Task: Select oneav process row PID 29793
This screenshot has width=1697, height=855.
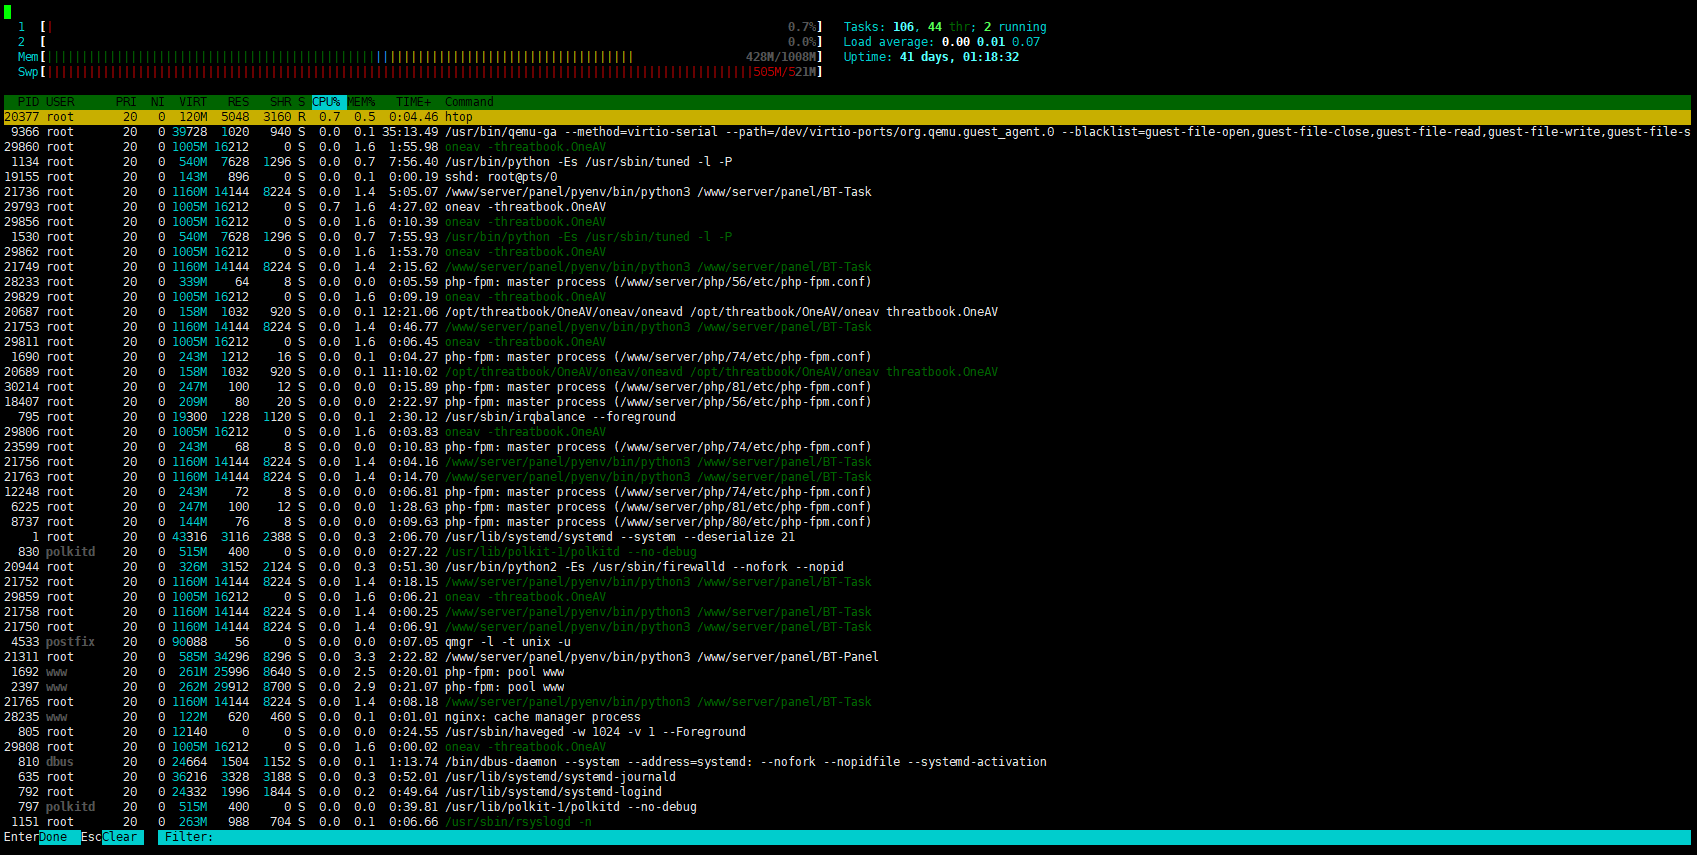Action: [x=847, y=207]
